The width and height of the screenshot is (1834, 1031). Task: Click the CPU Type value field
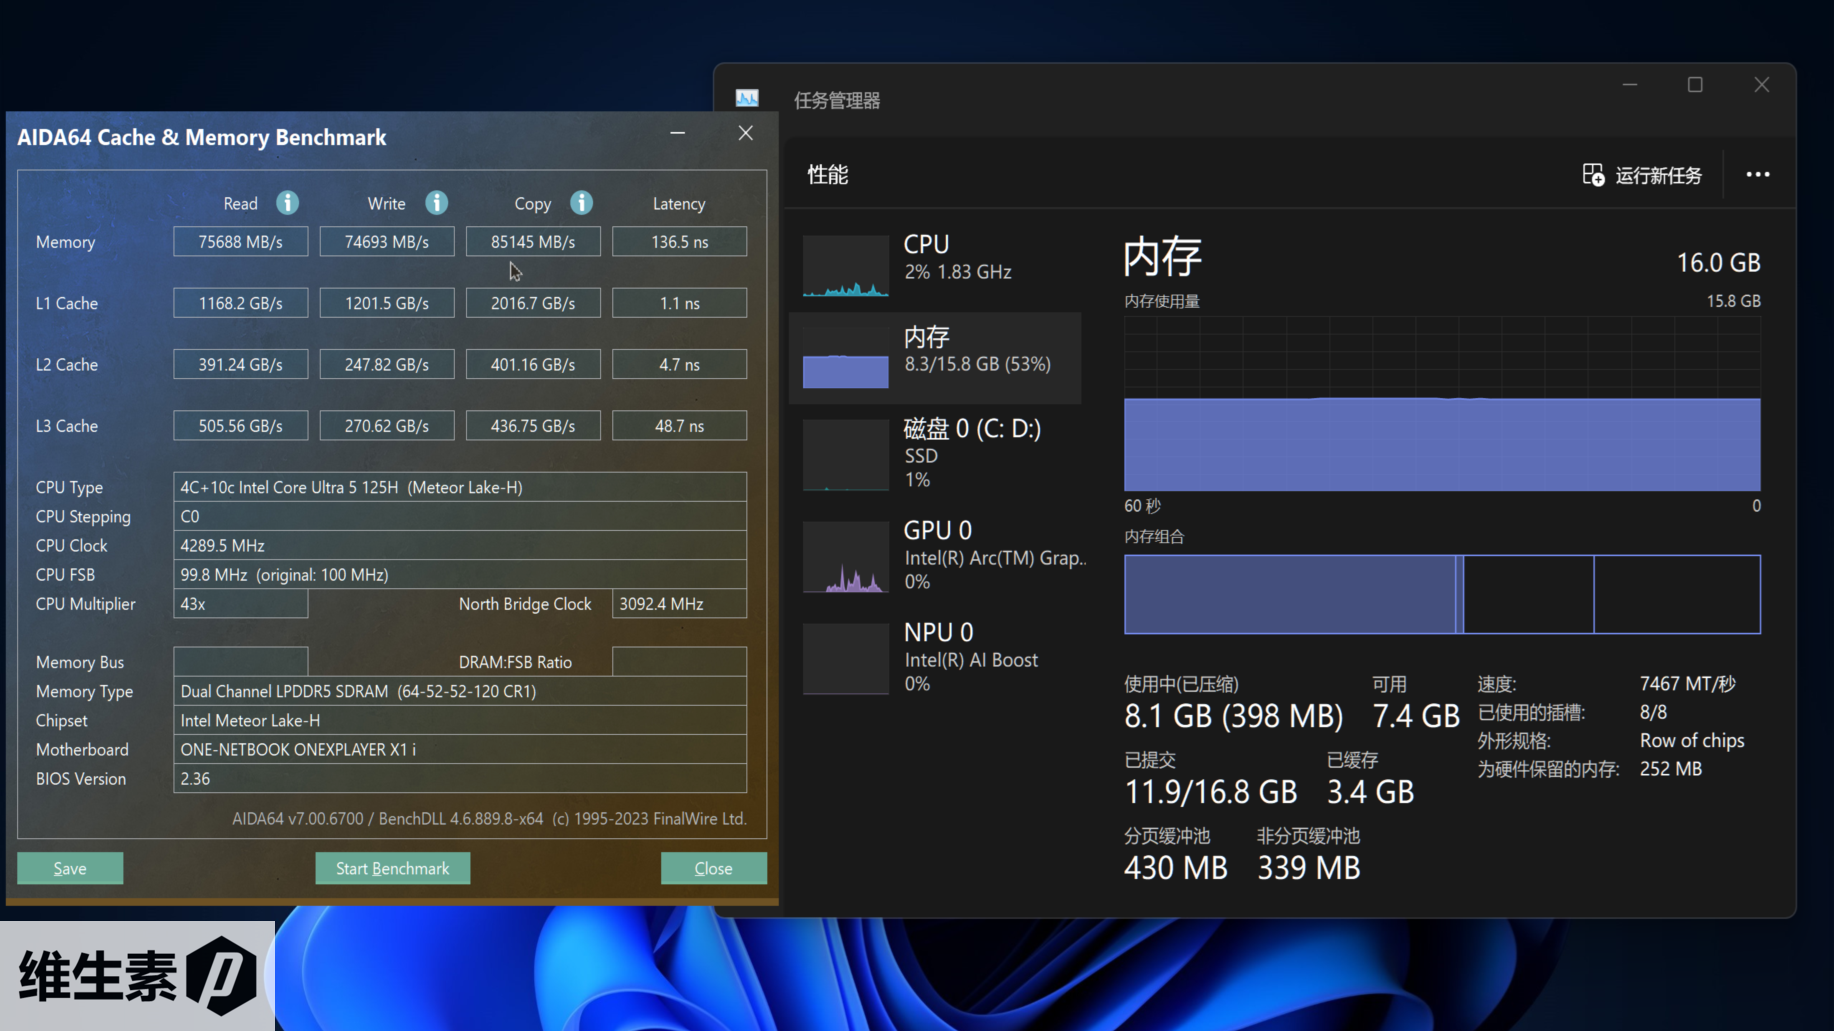click(x=459, y=487)
